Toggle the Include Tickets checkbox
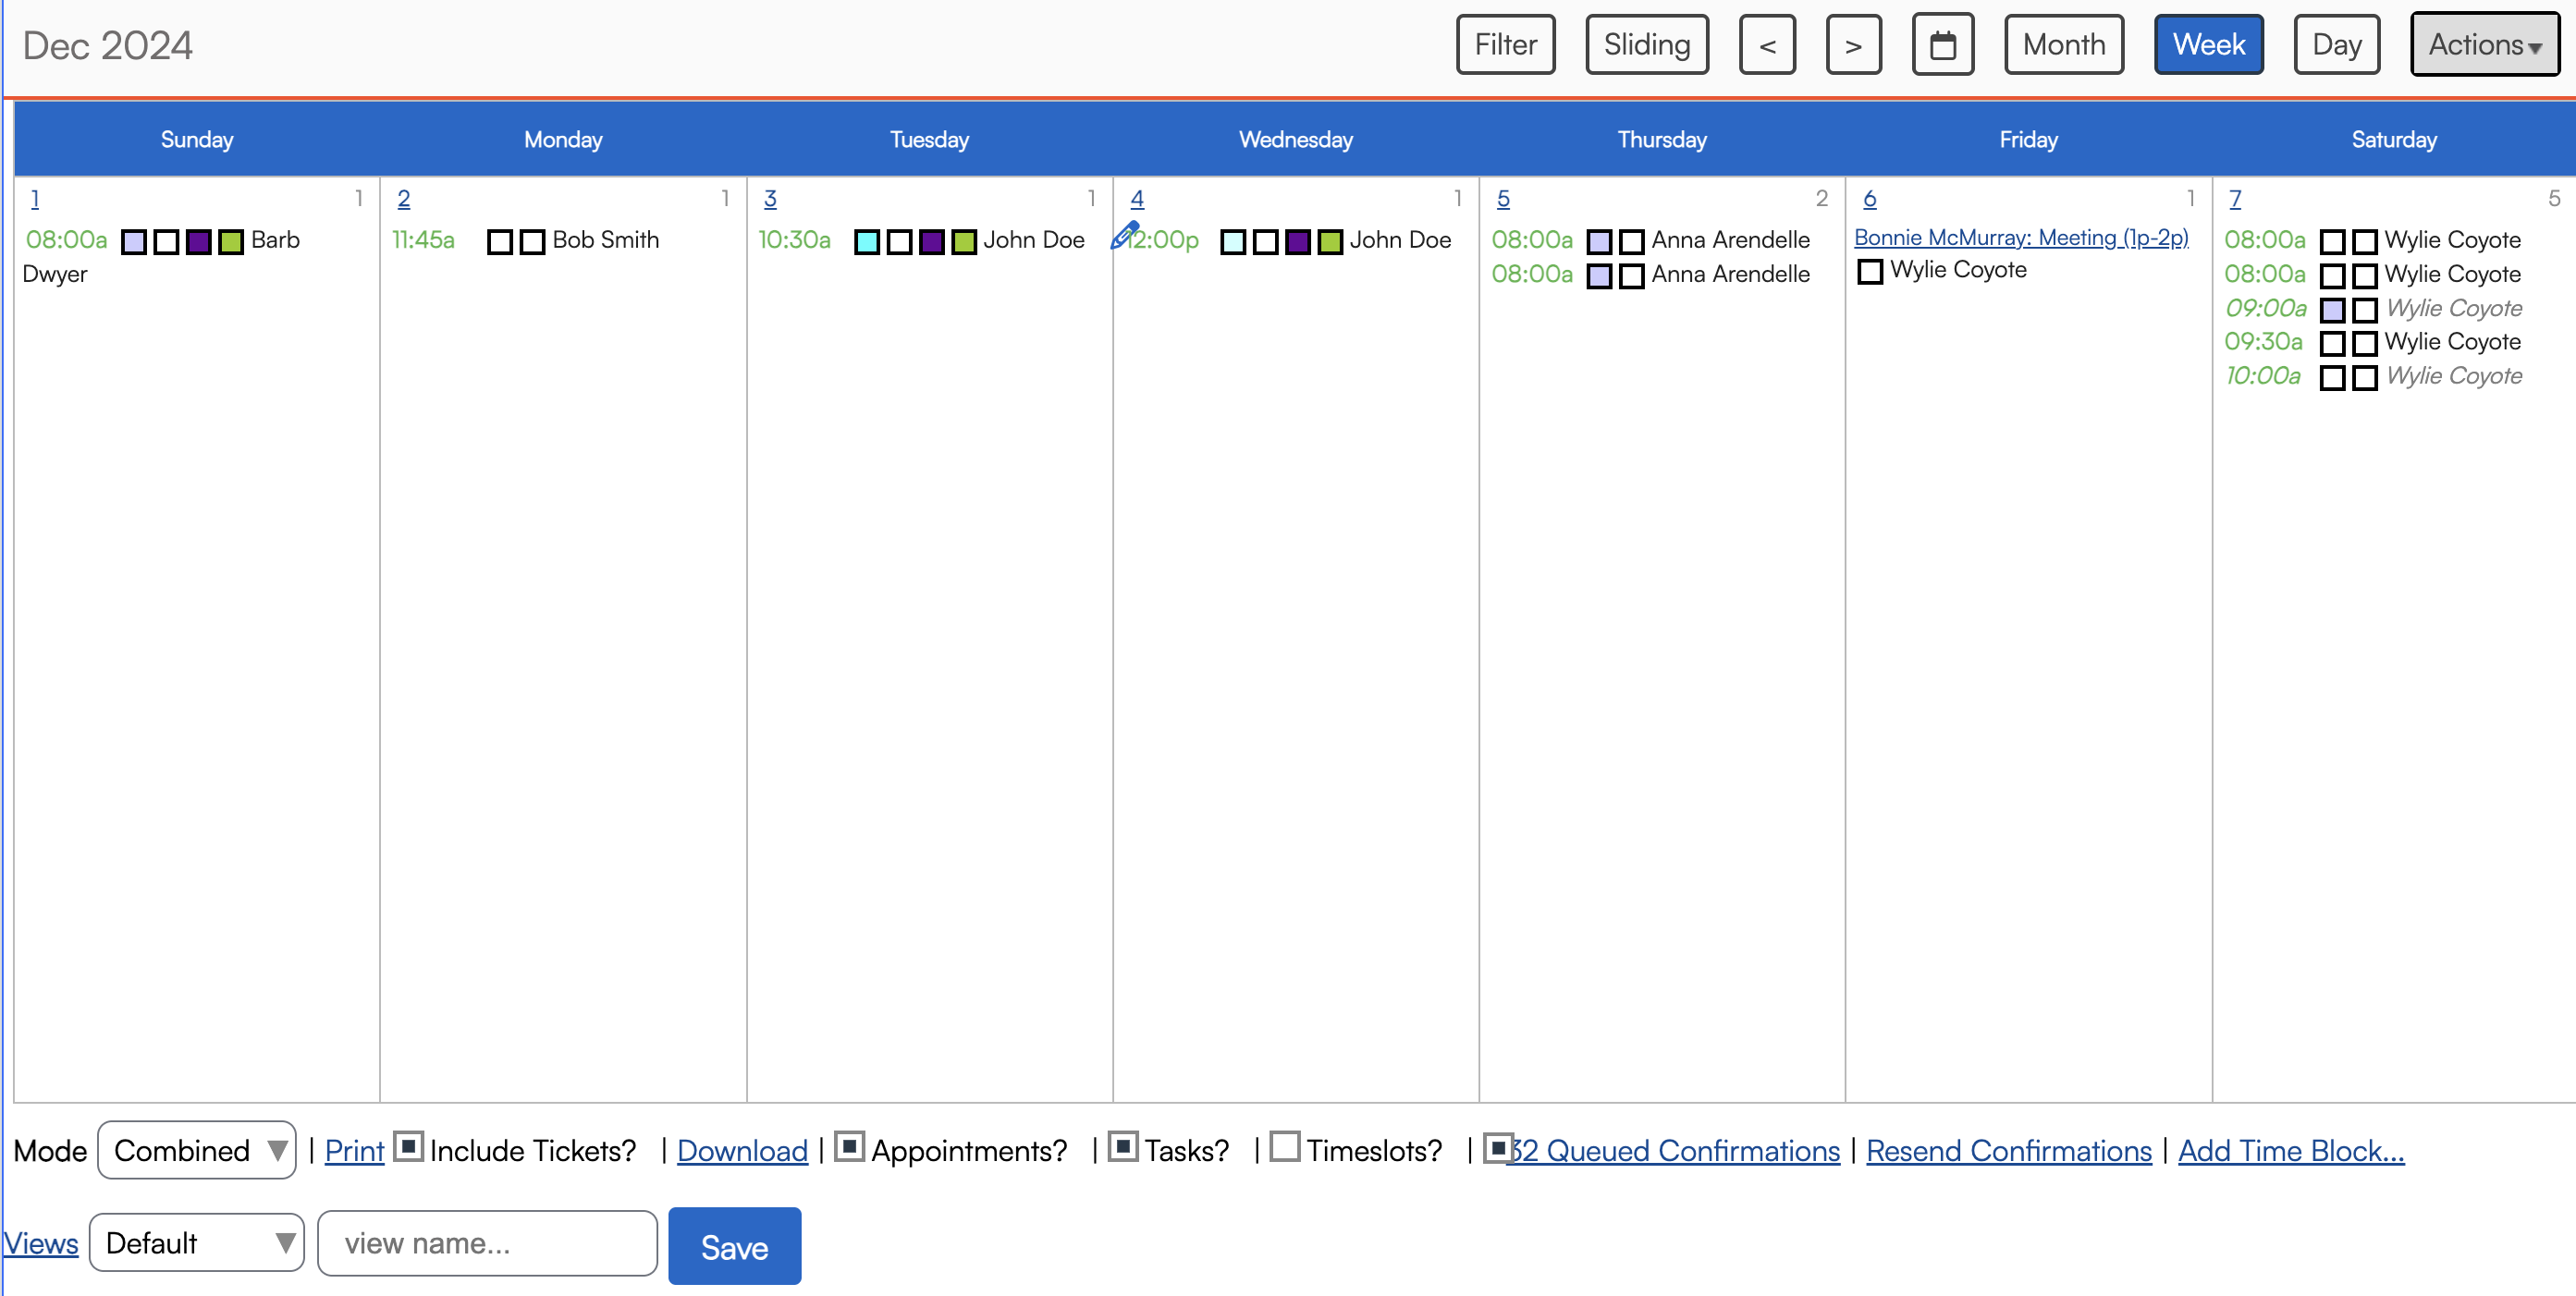Screen dimensions: 2576x1296 [x=408, y=1146]
